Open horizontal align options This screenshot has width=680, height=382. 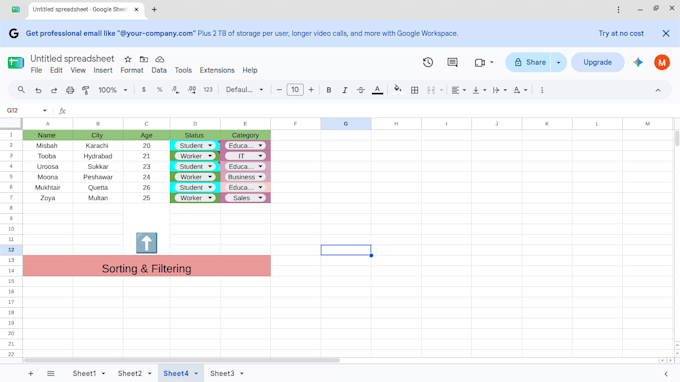point(458,90)
